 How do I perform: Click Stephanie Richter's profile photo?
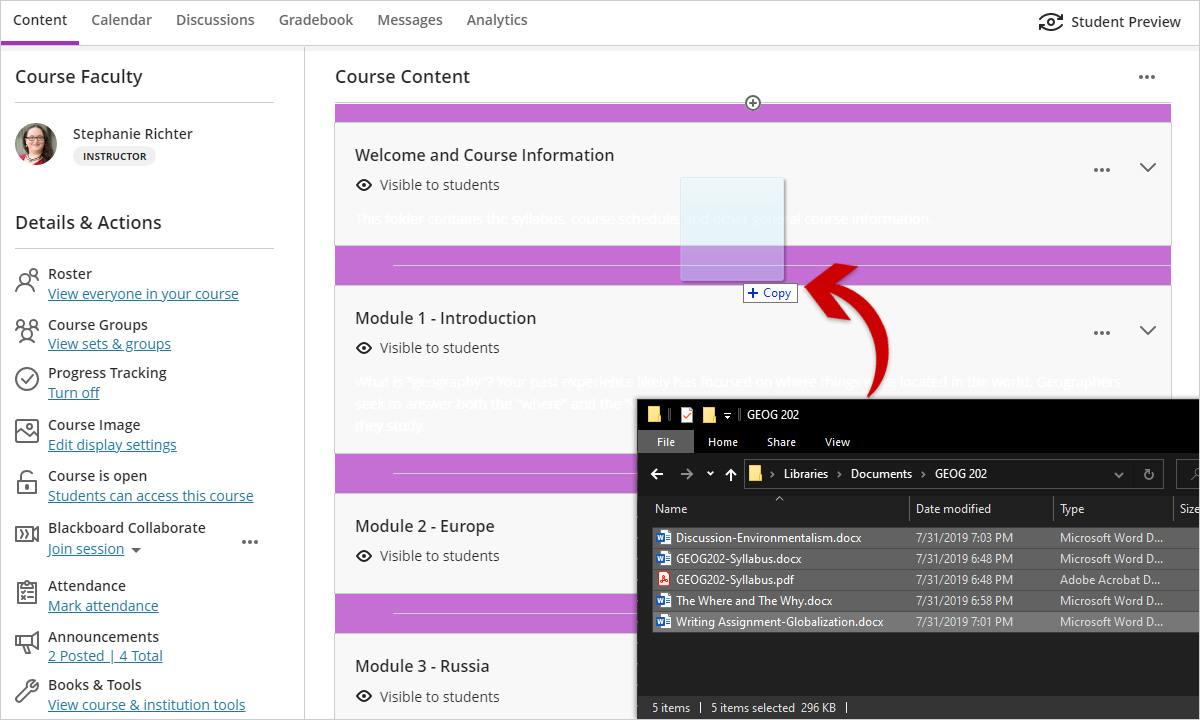point(36,144)
